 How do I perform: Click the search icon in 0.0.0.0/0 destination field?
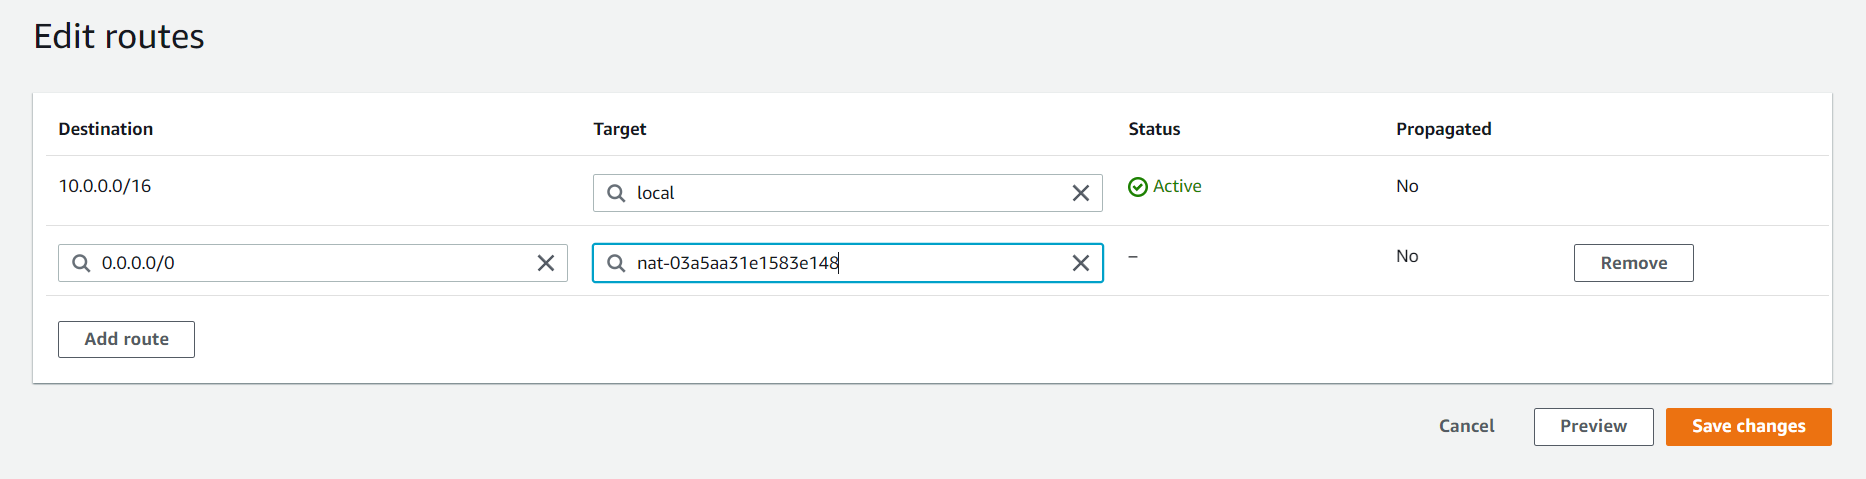pos(81,263)
